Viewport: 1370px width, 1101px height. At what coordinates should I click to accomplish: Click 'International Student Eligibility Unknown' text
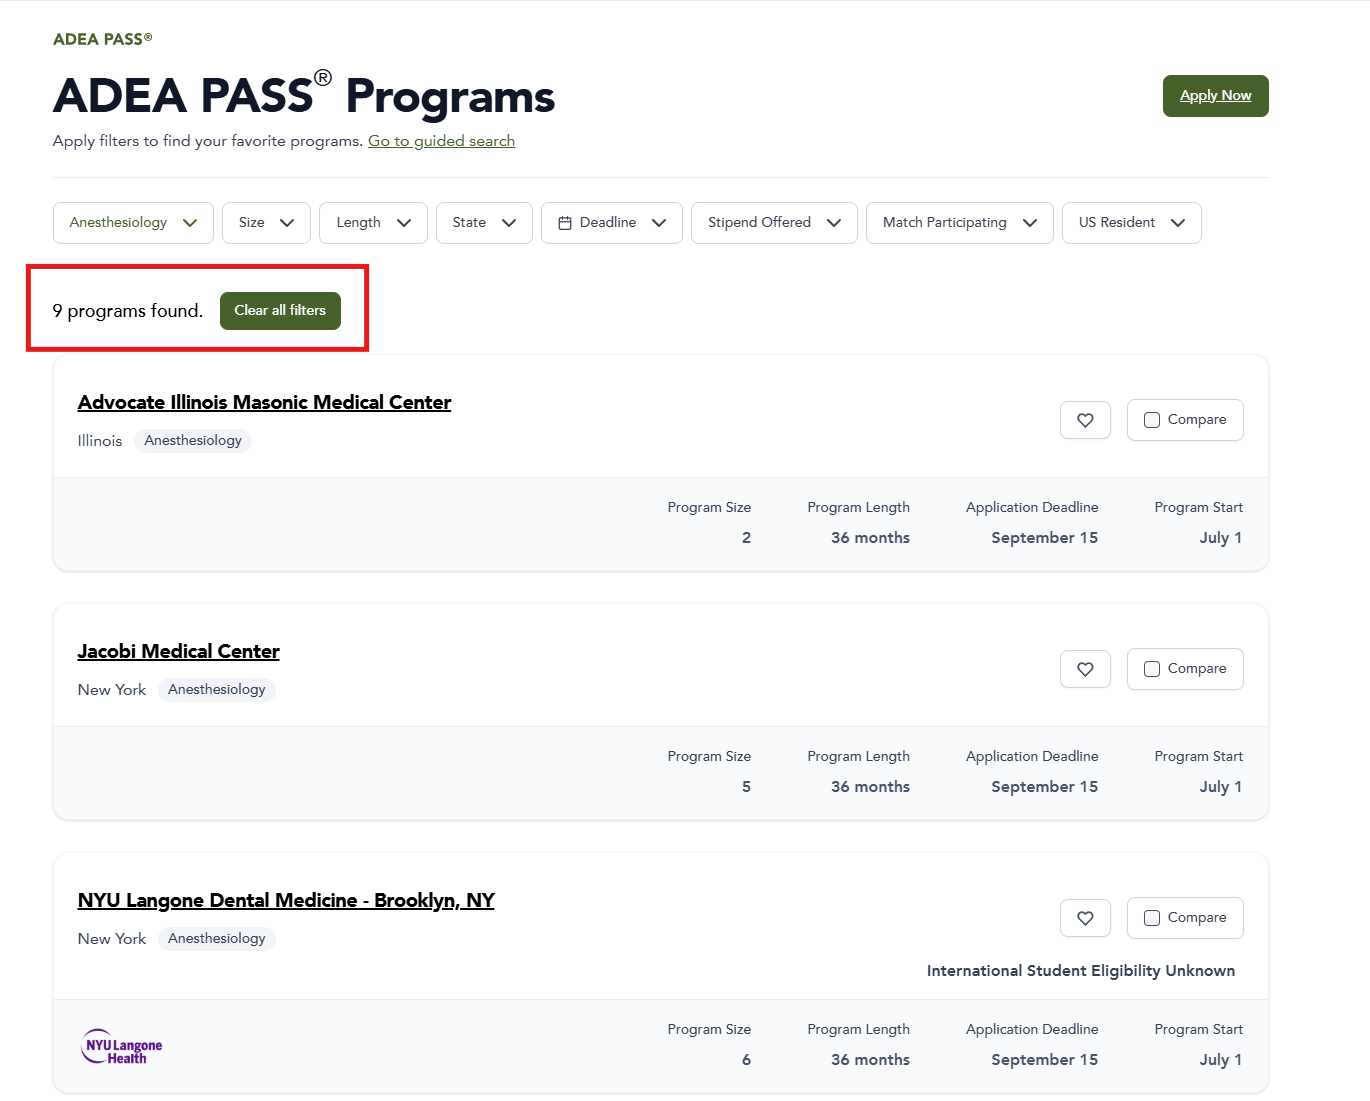(x=1081, y=971)
